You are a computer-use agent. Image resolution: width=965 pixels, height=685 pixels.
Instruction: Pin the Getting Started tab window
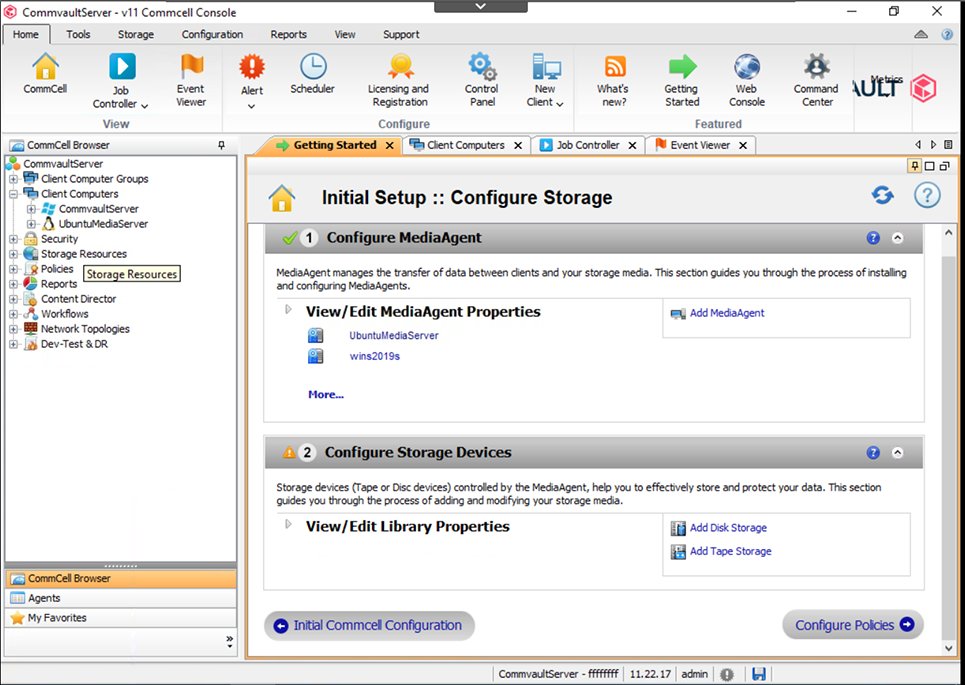pos(915,166)
